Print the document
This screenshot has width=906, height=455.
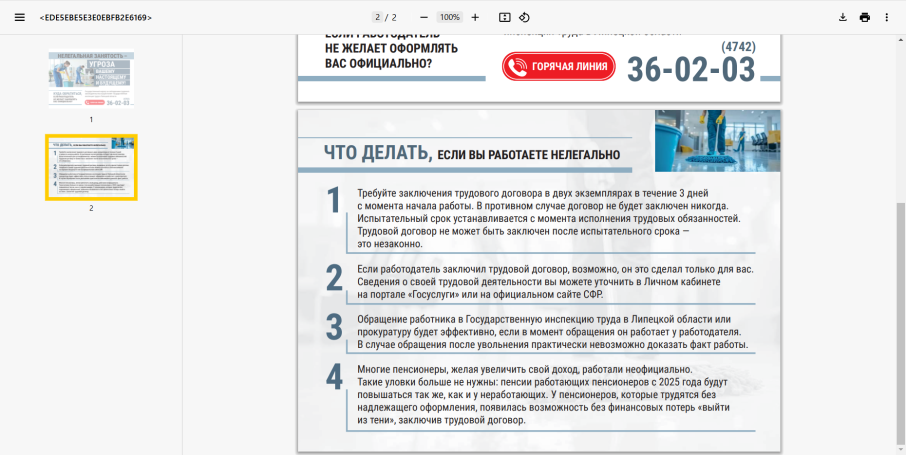[864, 17]
